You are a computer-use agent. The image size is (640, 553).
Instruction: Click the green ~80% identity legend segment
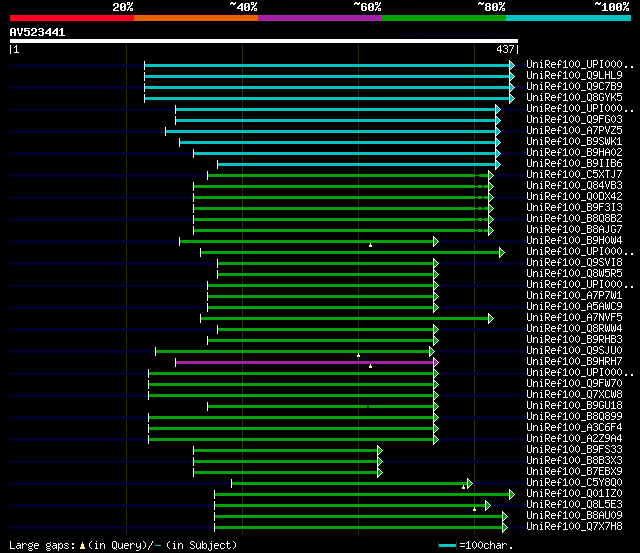[x=444, y=18]
